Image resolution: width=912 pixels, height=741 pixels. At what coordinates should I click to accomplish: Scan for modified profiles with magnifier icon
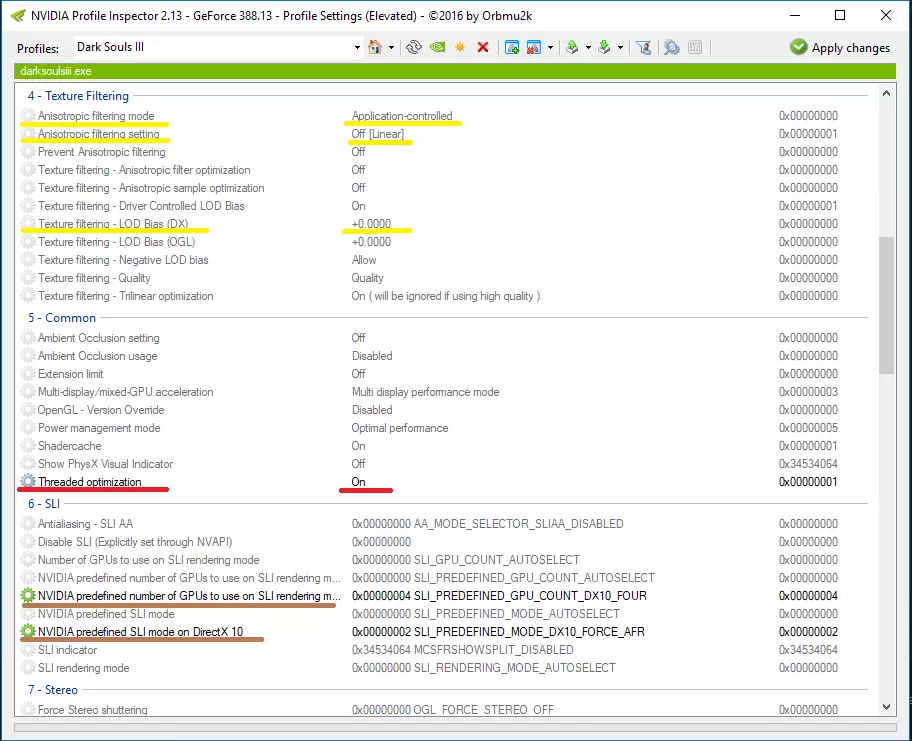pyautogui.click(x=672, y=47)
